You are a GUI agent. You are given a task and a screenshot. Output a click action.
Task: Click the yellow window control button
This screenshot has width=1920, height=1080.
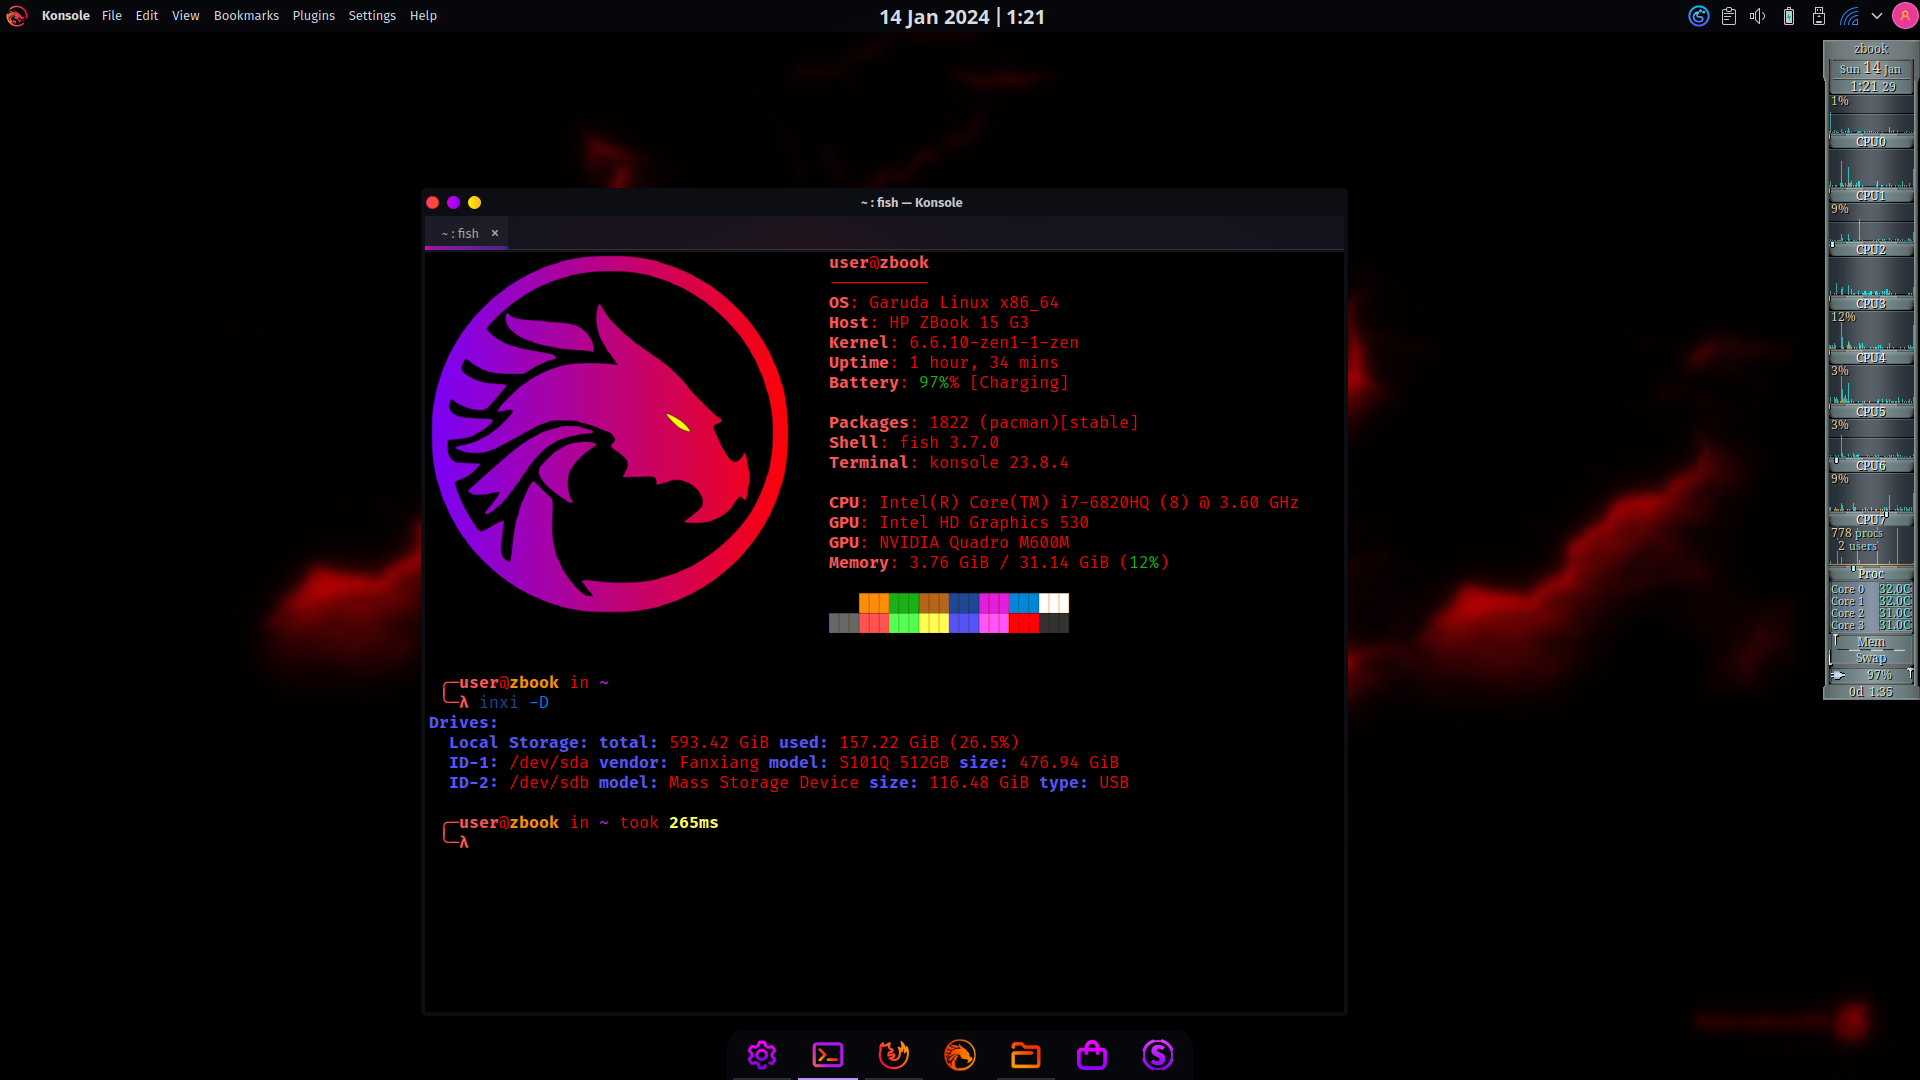475,202
